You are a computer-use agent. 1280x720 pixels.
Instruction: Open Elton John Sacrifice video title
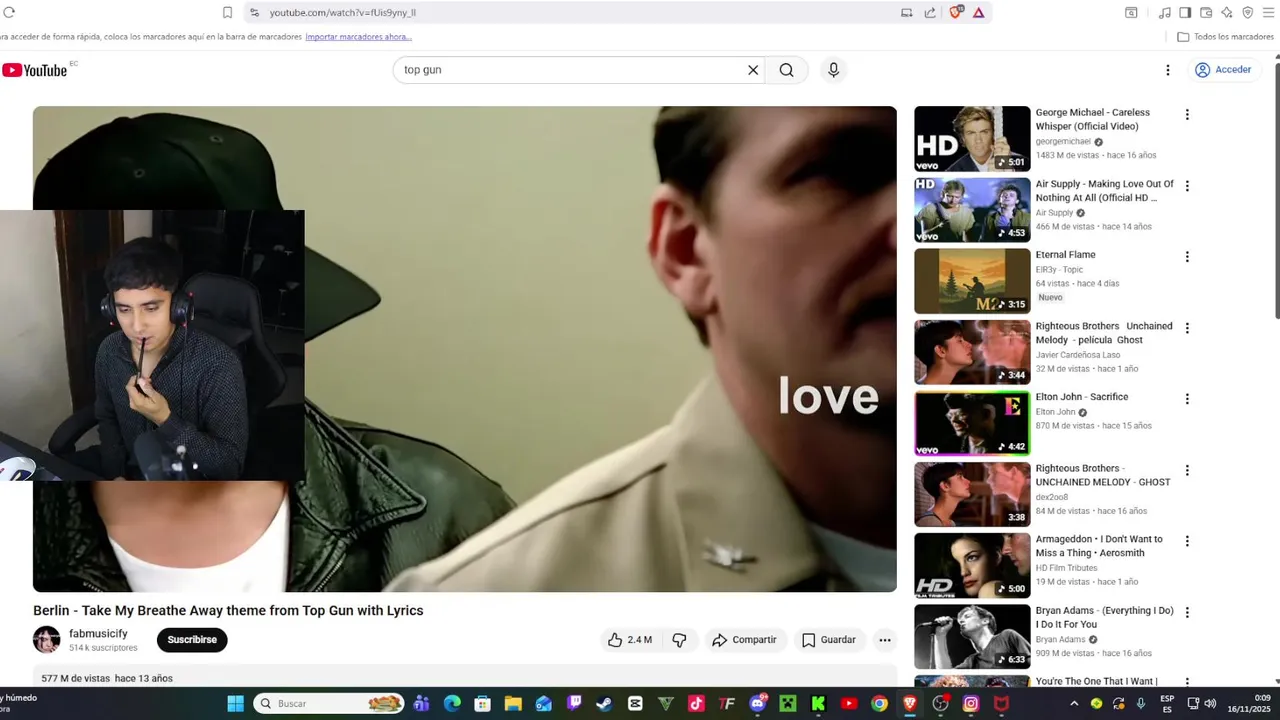click(1082, 397)
